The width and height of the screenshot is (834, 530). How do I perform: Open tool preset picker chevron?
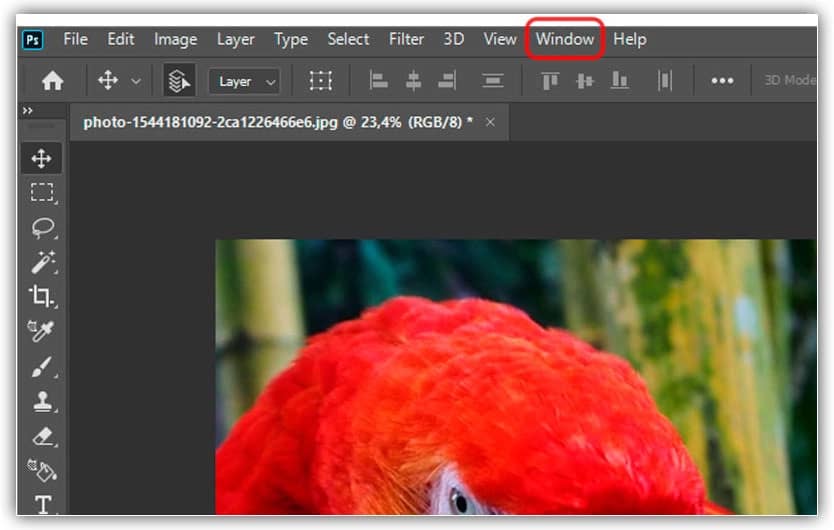point(136,81)
